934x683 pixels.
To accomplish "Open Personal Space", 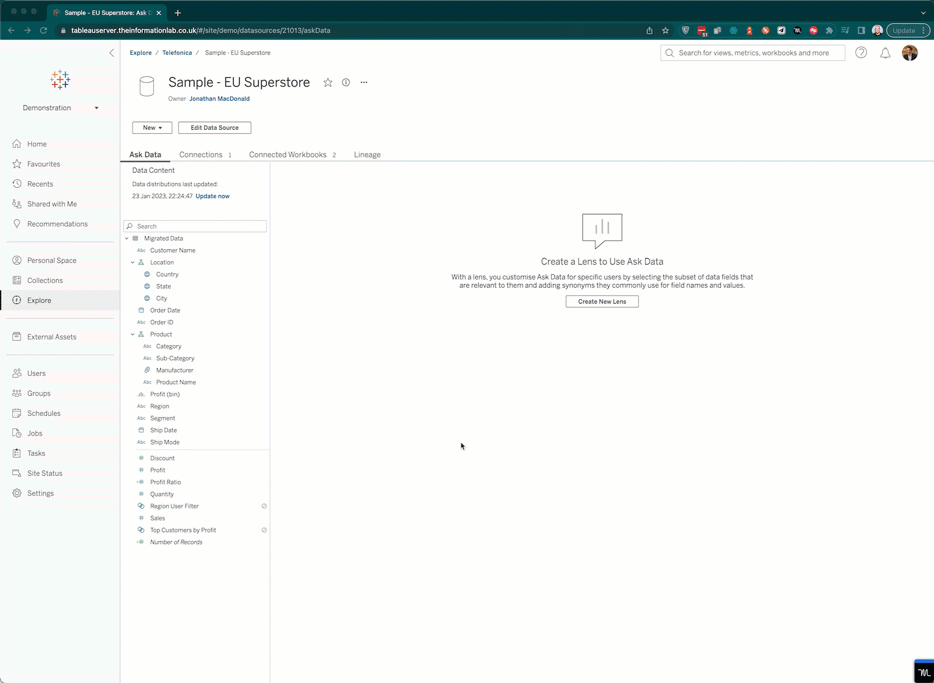I will coord(51,260).
